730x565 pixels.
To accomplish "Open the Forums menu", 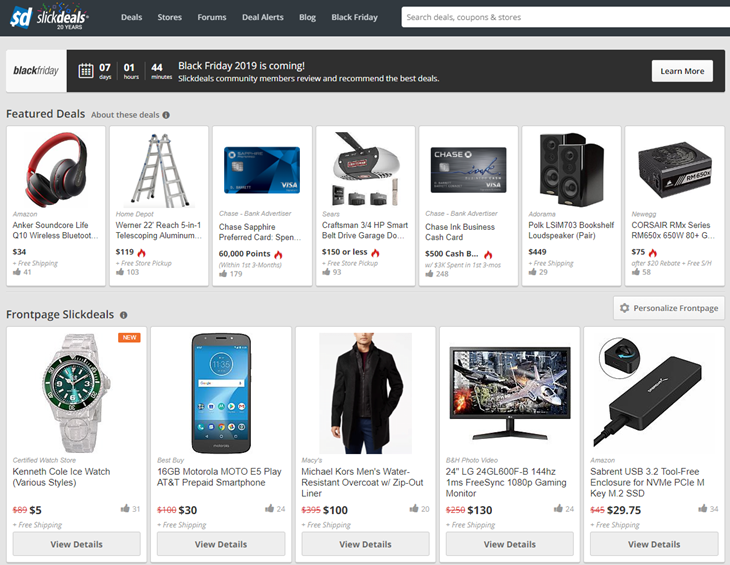I will pos(212,17).
